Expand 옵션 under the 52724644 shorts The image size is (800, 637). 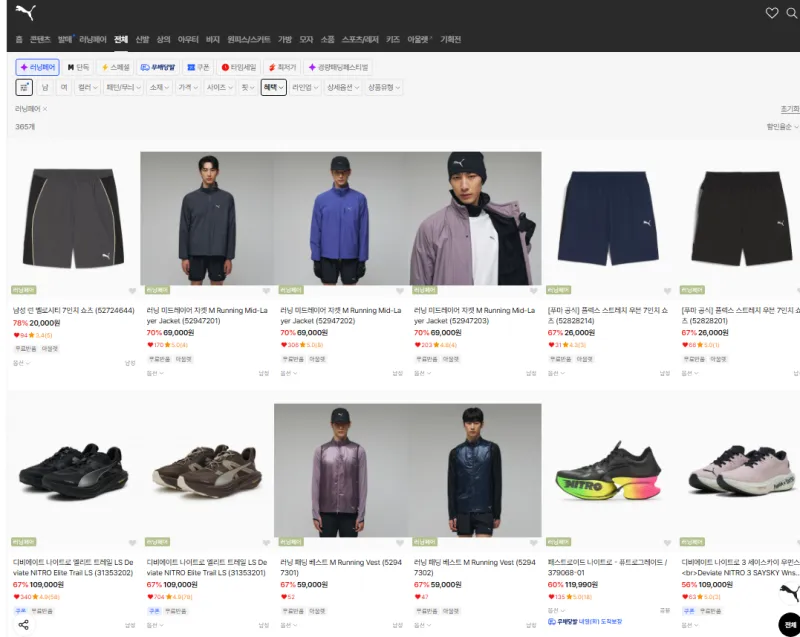click(21, 363)
